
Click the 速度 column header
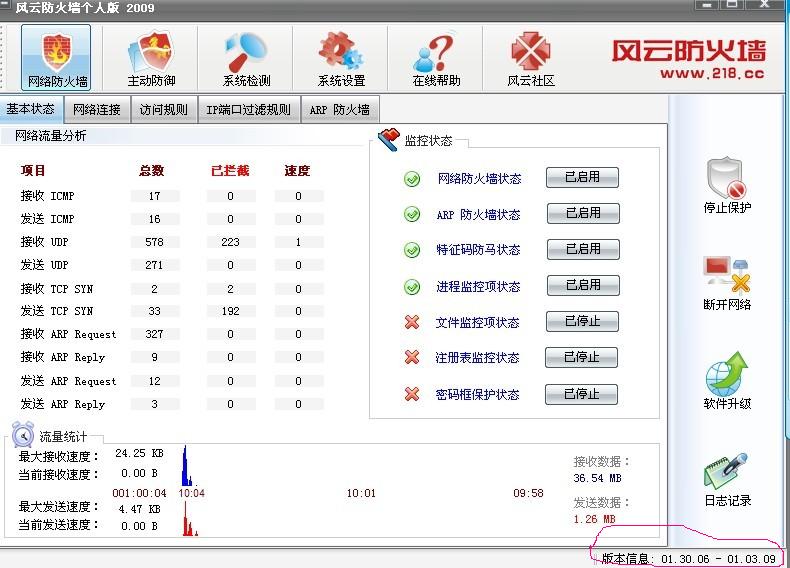(297, 171)
